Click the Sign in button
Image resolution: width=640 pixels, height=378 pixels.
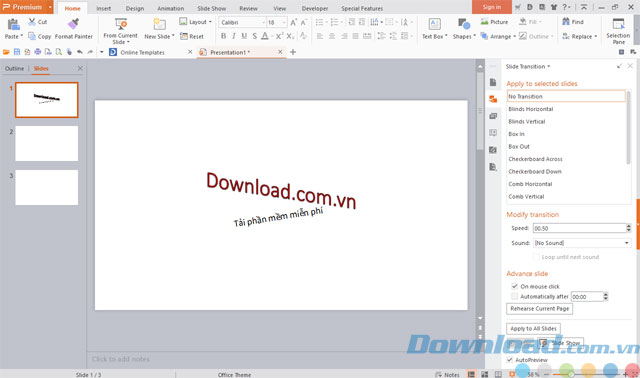[x=492, y=7]
